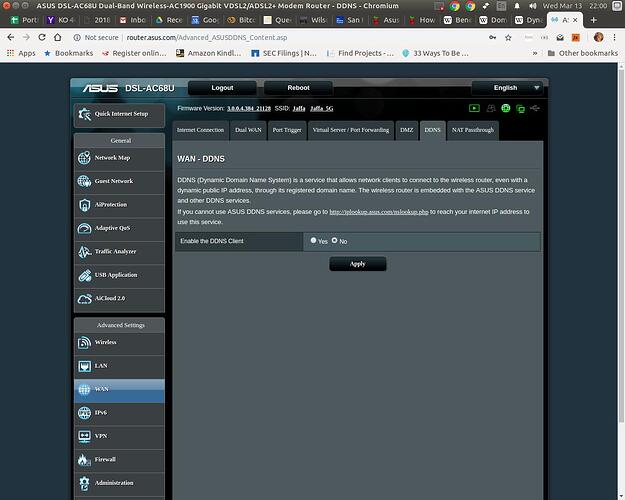Open Adaptive QoS gauge icon
Image resolution: width=625 pixels, height=500 pixels.
pyautogui.click(x=85, y=228)
